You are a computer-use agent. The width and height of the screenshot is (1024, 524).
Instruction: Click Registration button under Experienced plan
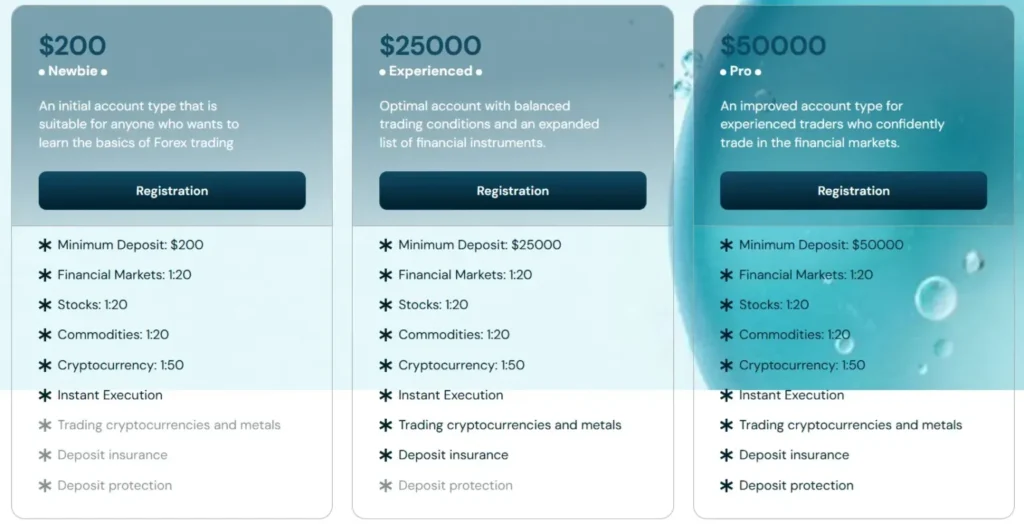pyautogui.click(x=512, y=191)
